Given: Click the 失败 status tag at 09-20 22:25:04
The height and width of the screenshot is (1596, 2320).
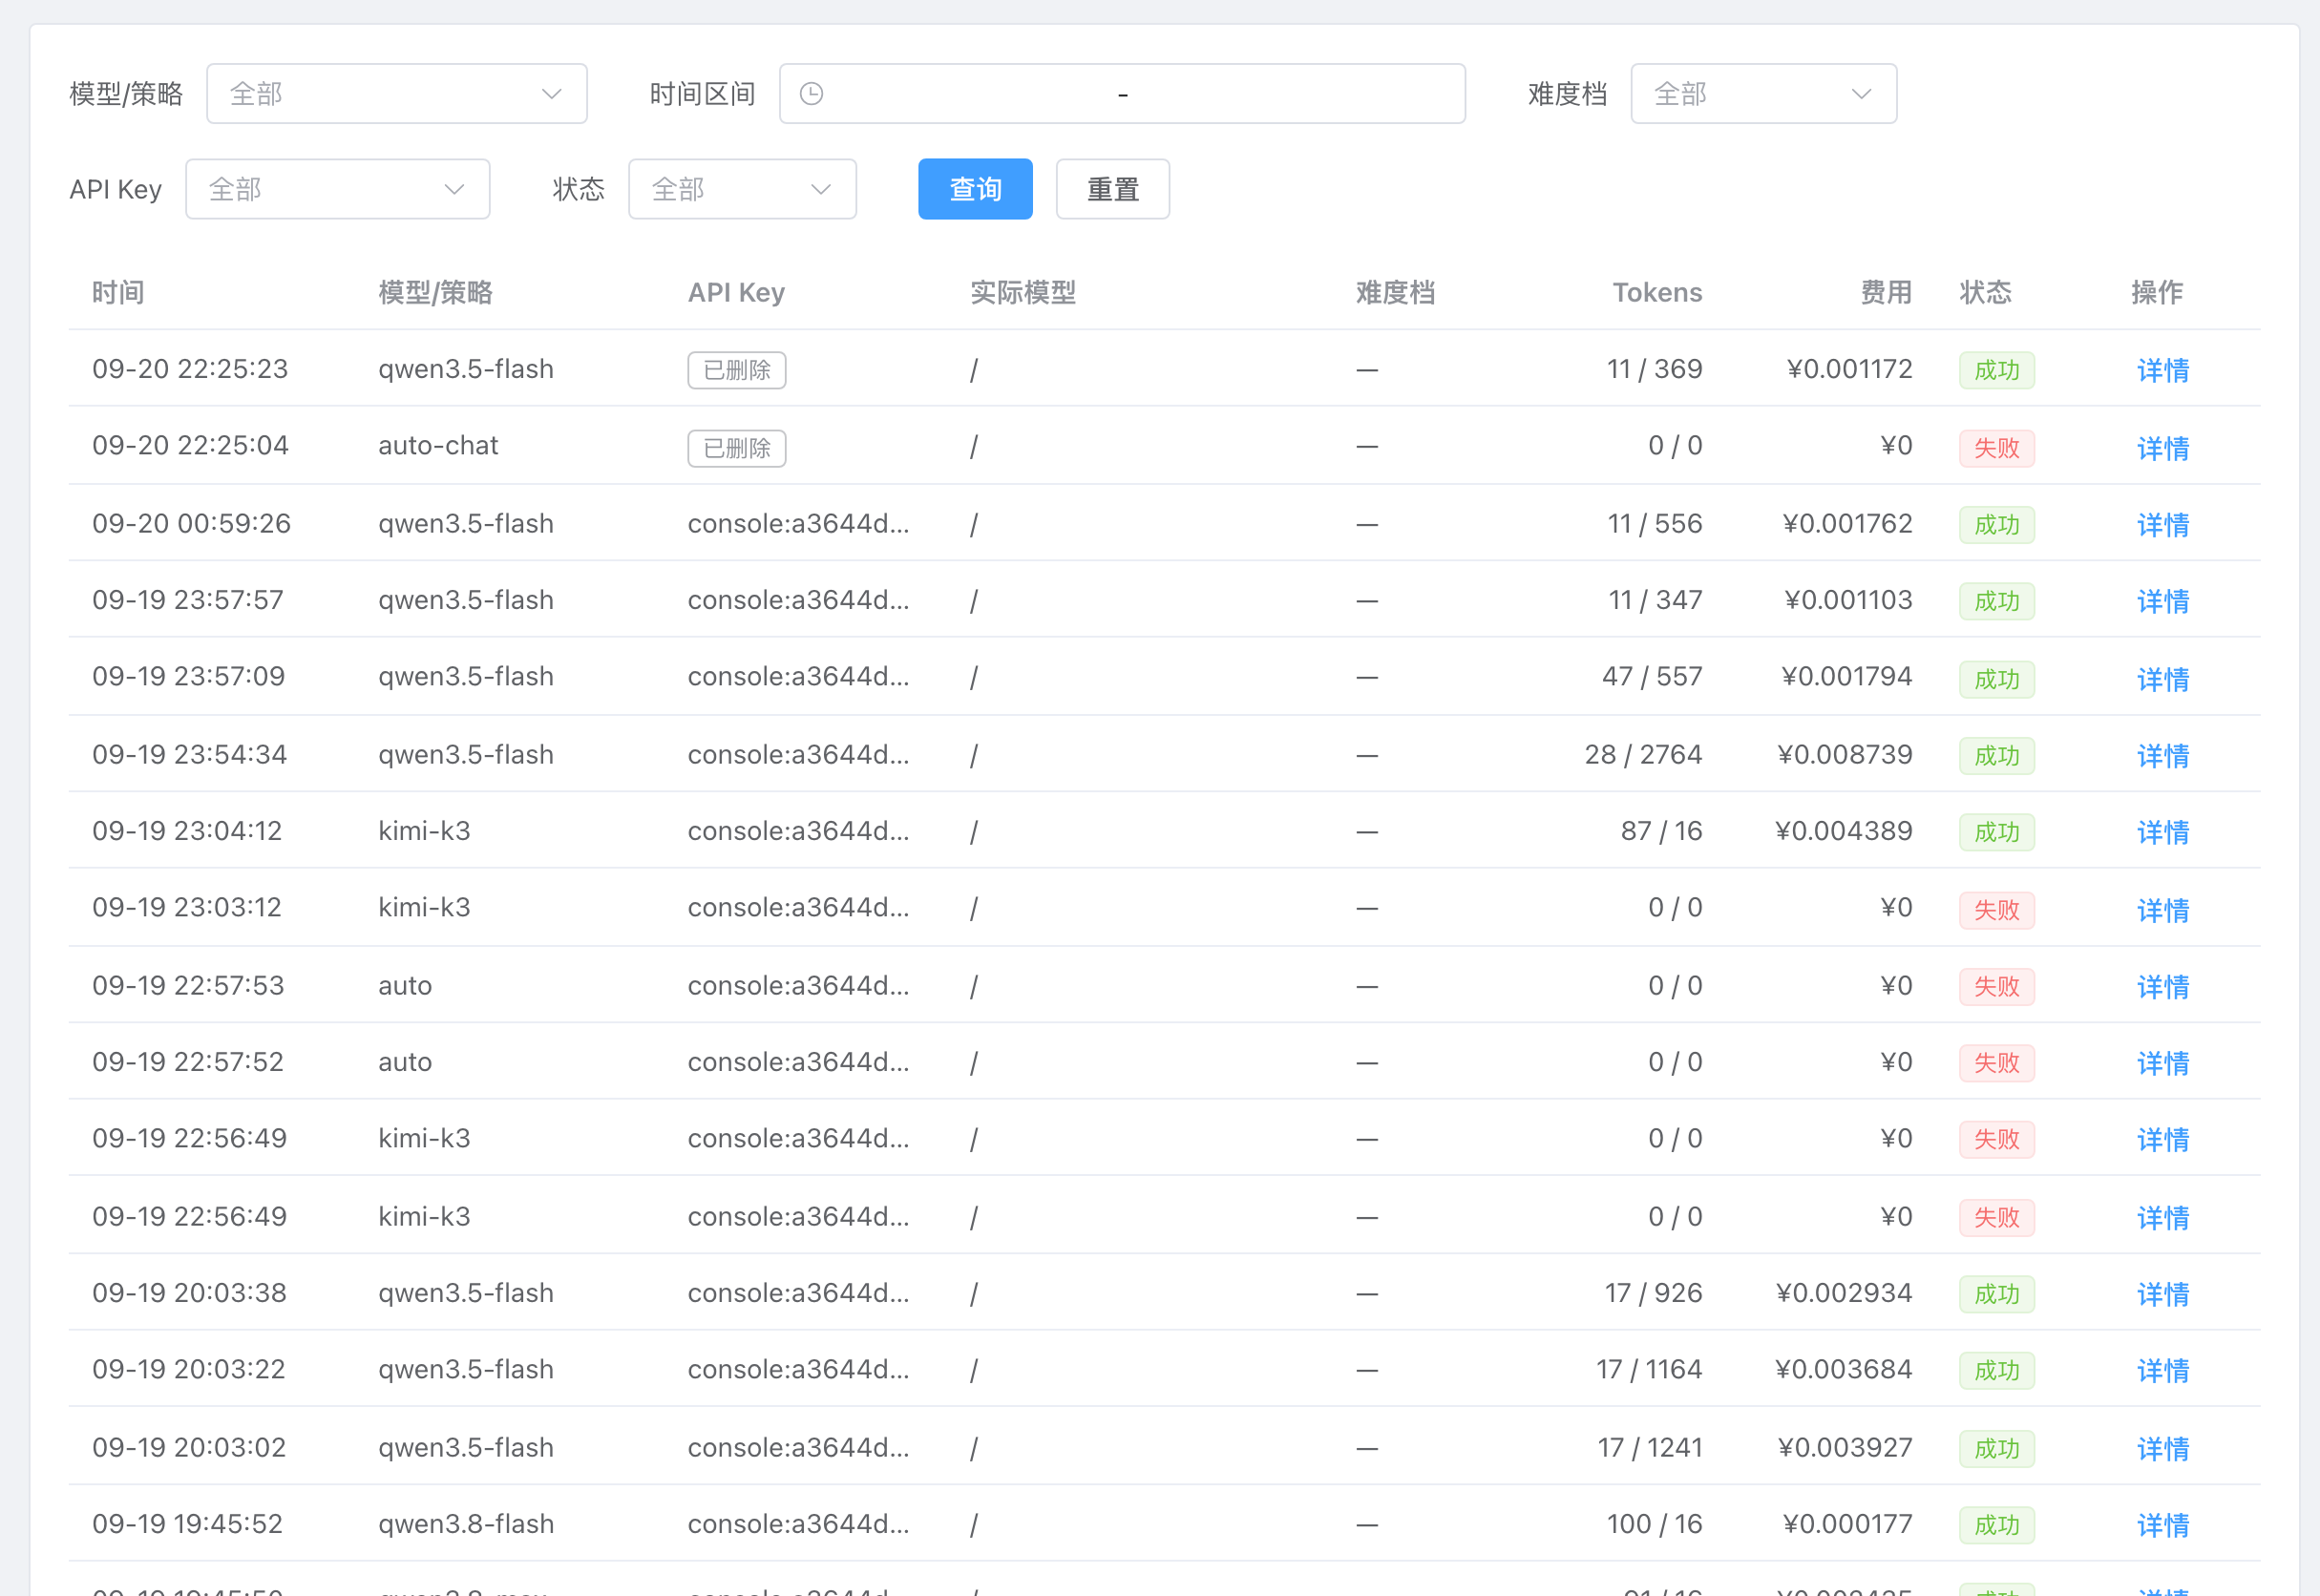Looking at the screenshot, I should coord(1996,448).
